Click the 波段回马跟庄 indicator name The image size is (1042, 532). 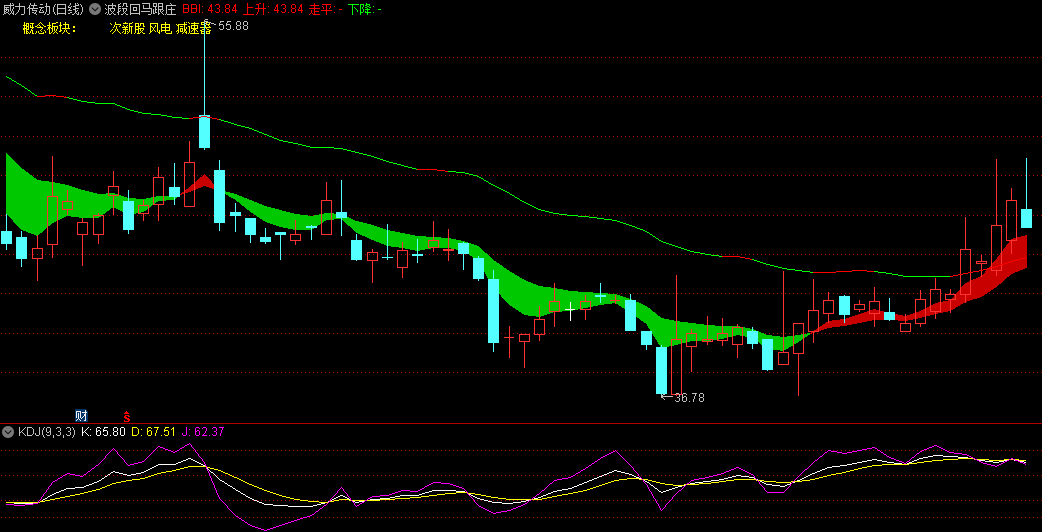140,9
